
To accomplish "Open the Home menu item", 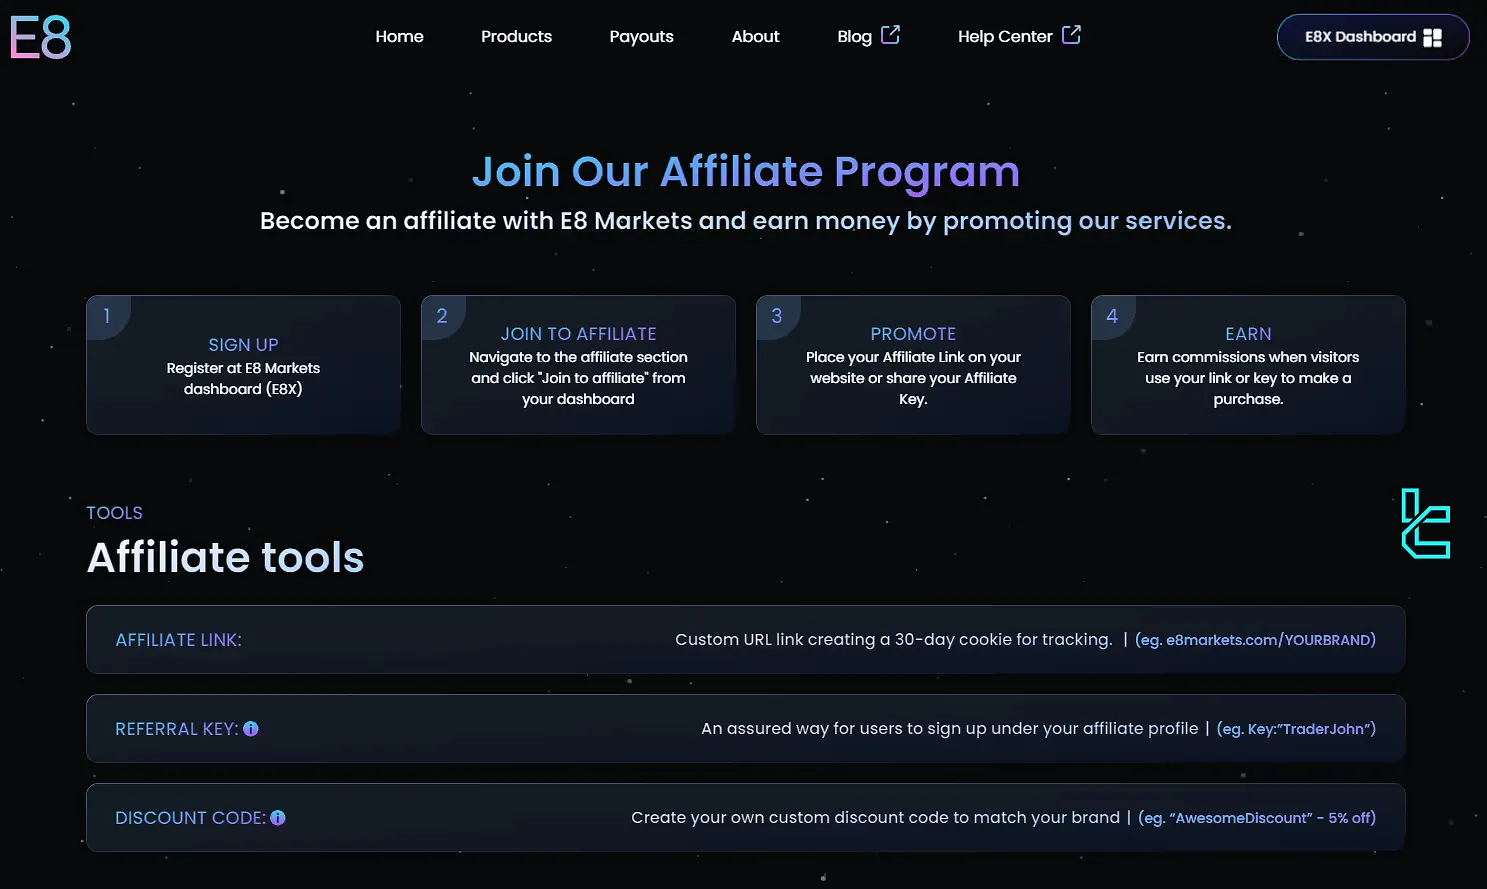I will click(x=399, y=36).
